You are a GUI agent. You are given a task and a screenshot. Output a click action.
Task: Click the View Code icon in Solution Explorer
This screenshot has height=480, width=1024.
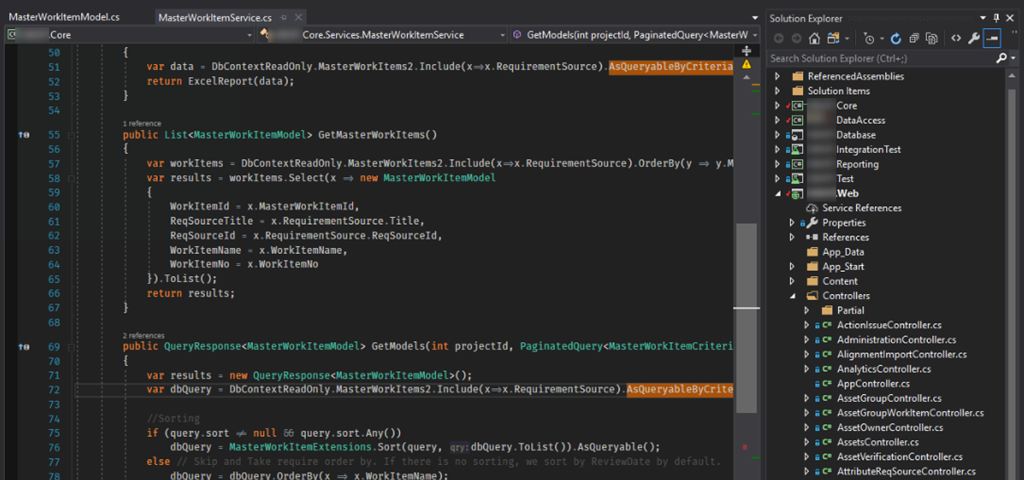pyautogui.click(x=955, y=39)
